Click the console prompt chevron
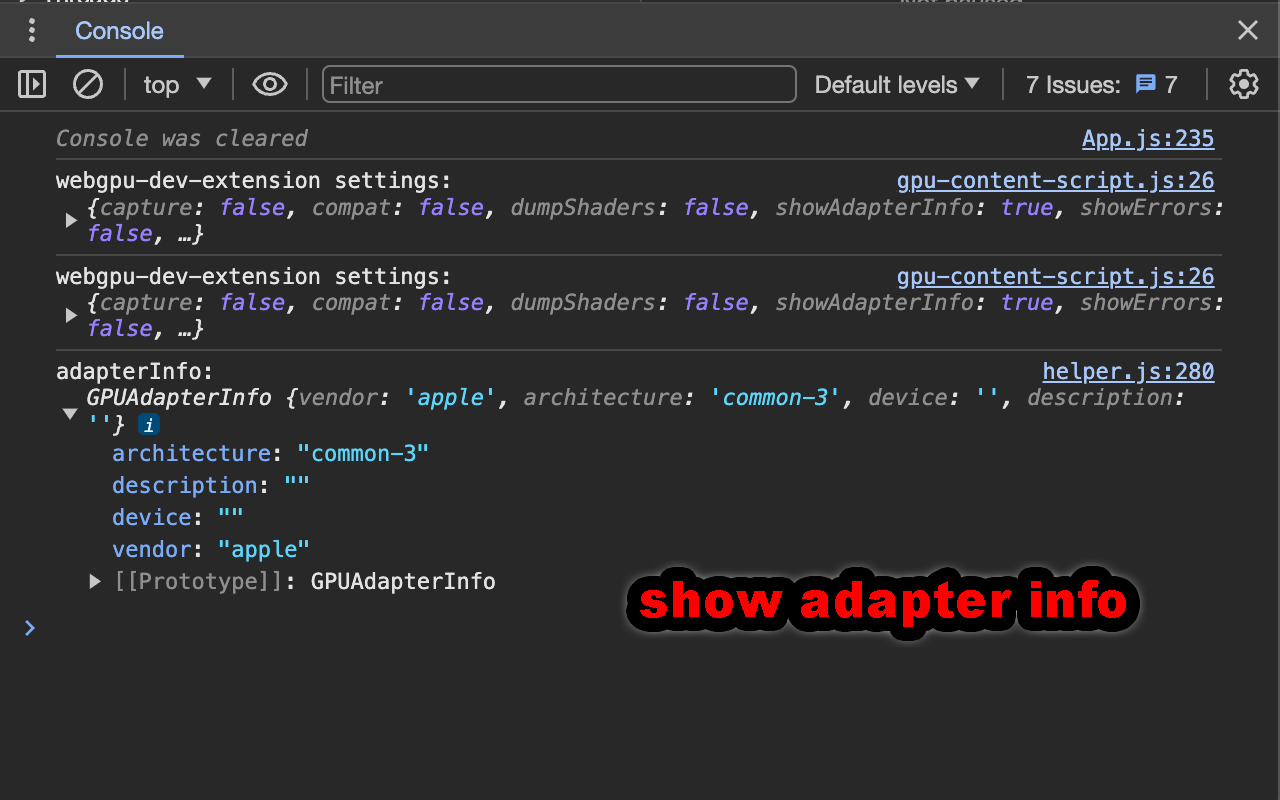 pyautogui.click(x=28, y=628)
